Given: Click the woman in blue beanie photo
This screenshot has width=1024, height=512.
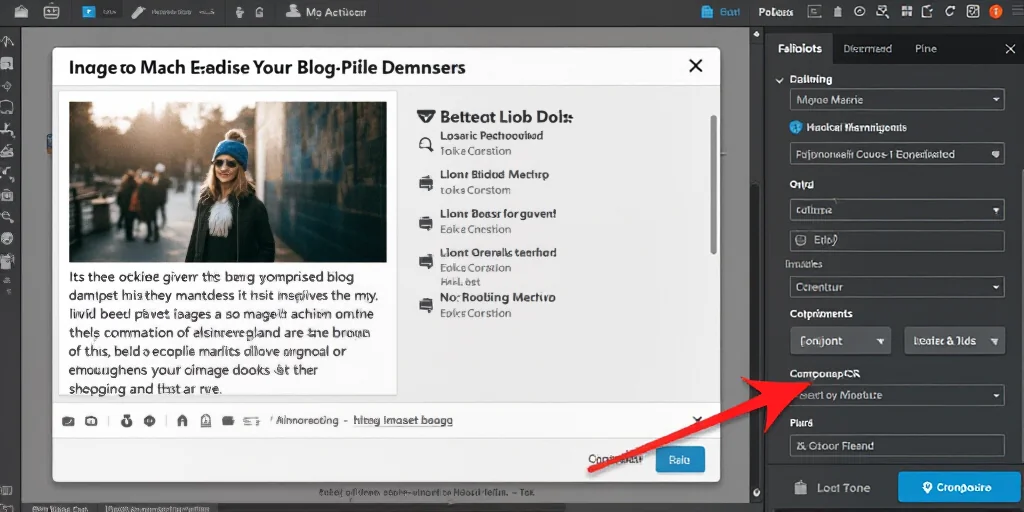Looking at the screenshot, I should point(228,182).
